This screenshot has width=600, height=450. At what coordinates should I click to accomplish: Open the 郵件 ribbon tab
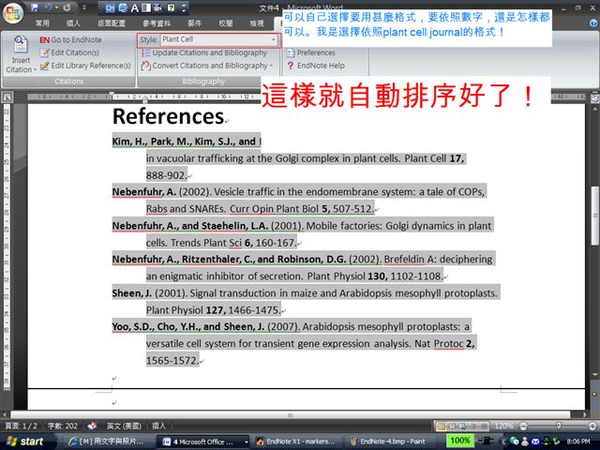coord(195,23)
